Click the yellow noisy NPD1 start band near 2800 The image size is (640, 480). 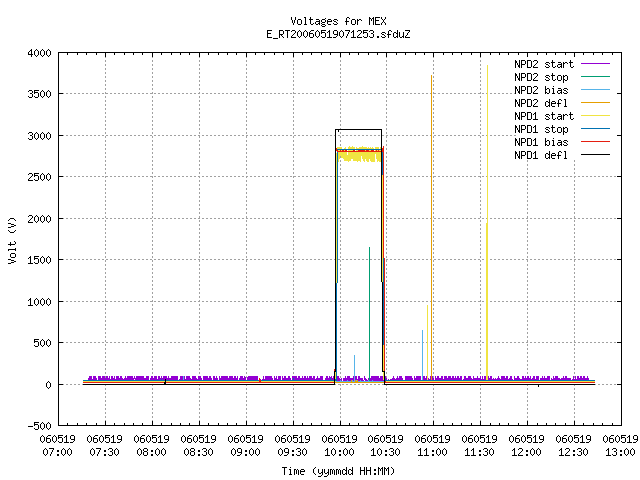click(359, 154)
